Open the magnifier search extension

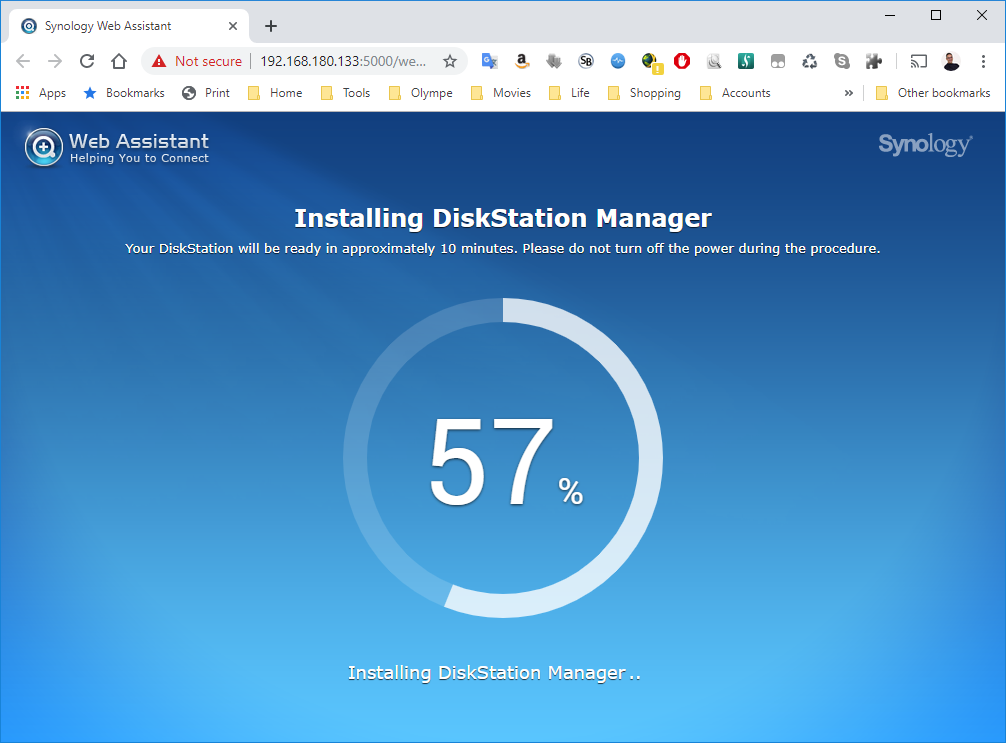click(x=714, y=61)
